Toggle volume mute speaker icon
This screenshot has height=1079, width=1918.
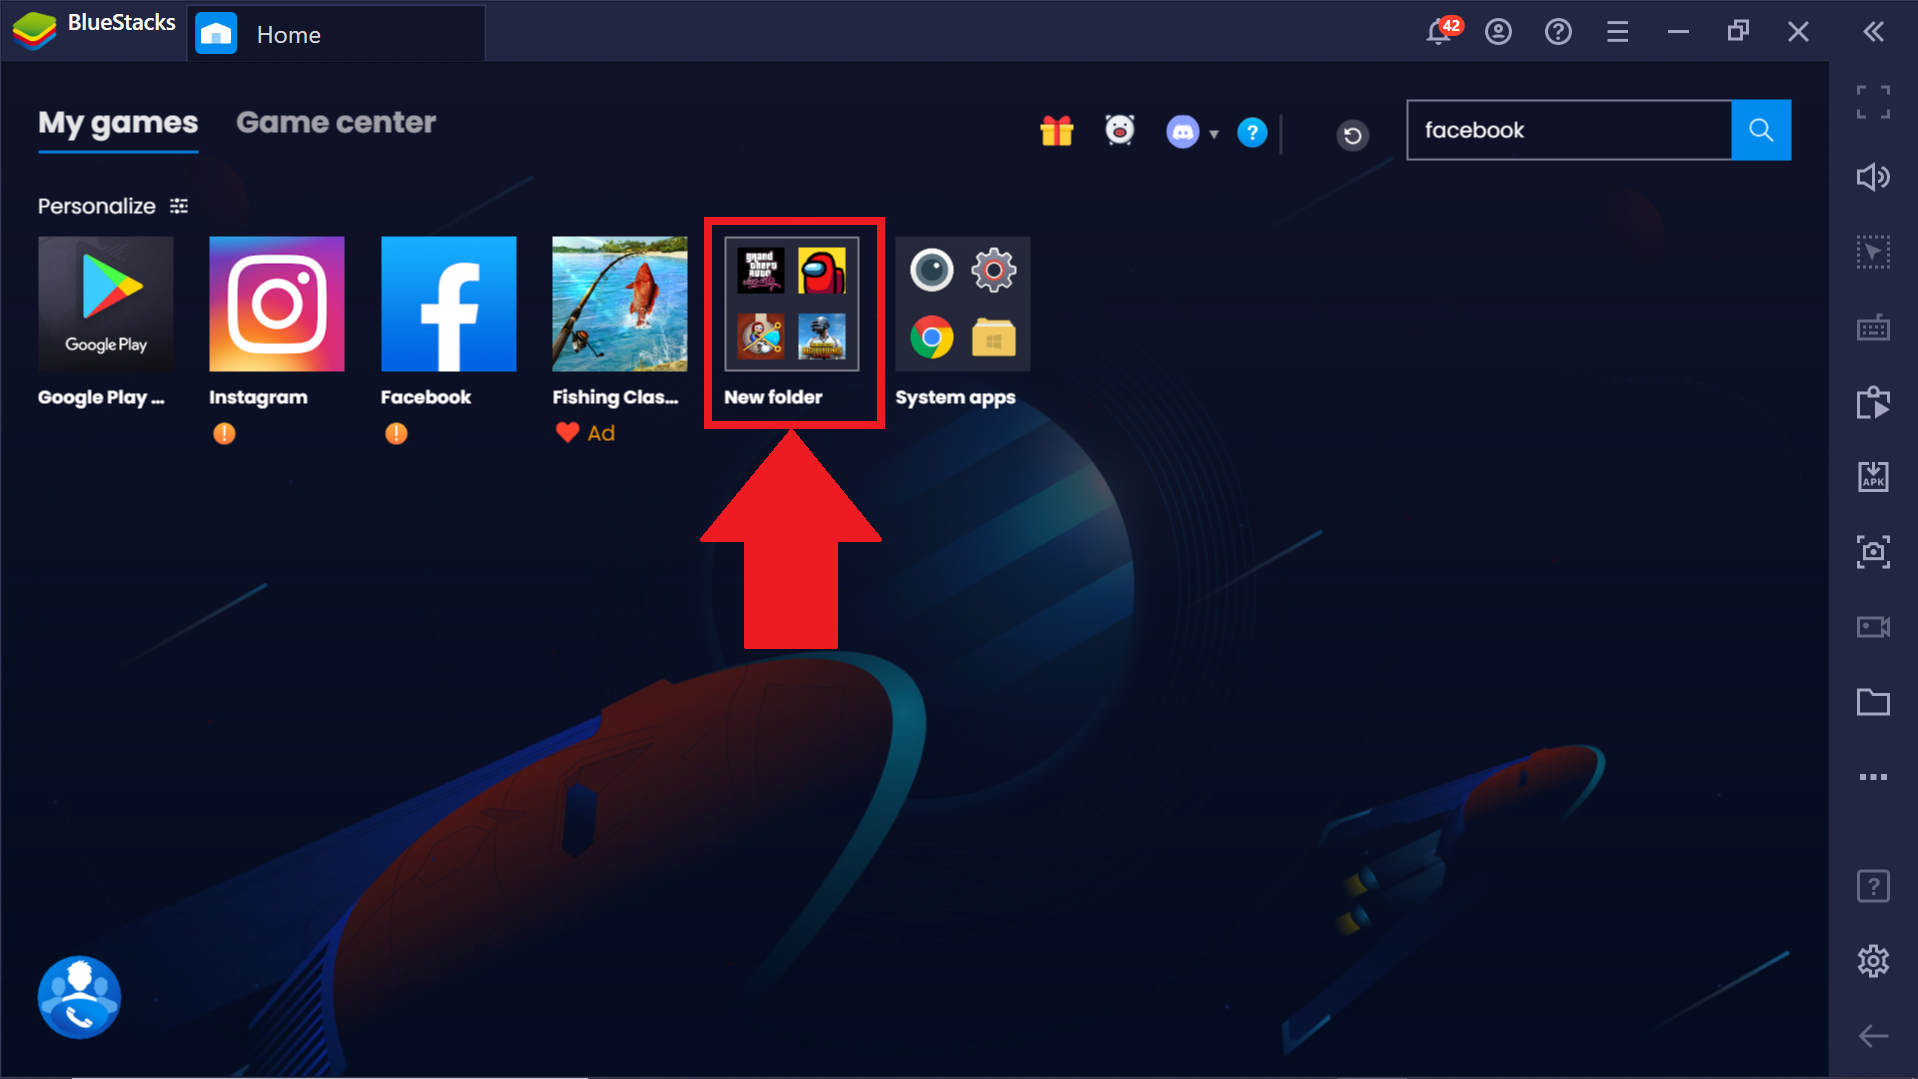pyautogui.click(x=1872, y=177)
